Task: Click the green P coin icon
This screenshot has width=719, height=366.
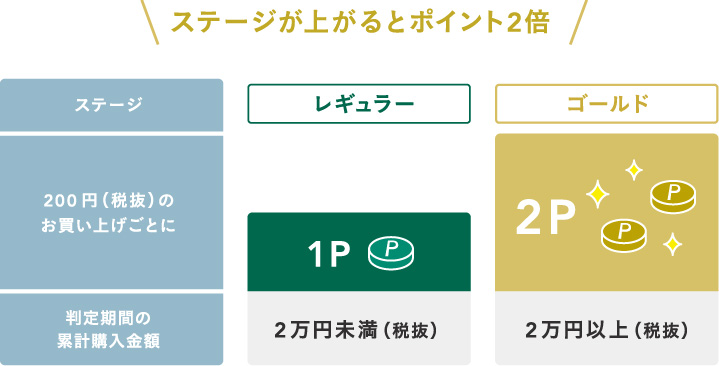Action: (391, 255)
